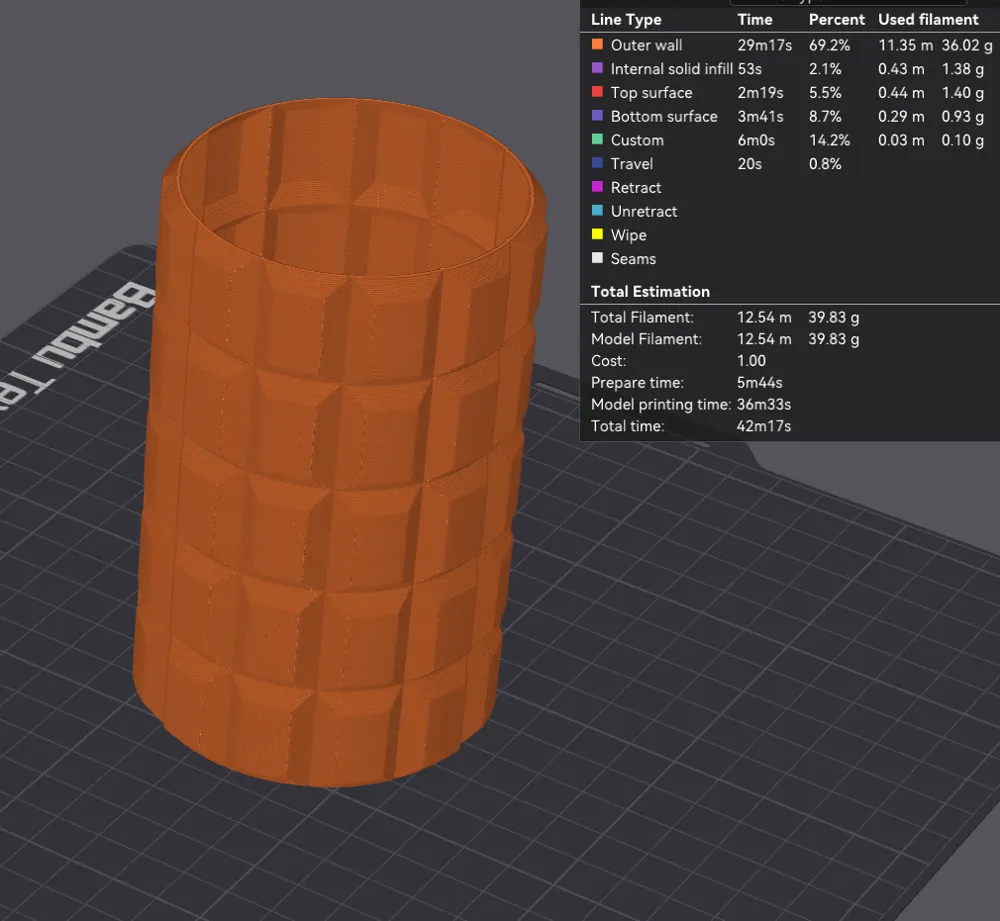This screenshot has width=1000, height=921.
Task: Click the Total time 42m17s value
Action: point(763,426)
